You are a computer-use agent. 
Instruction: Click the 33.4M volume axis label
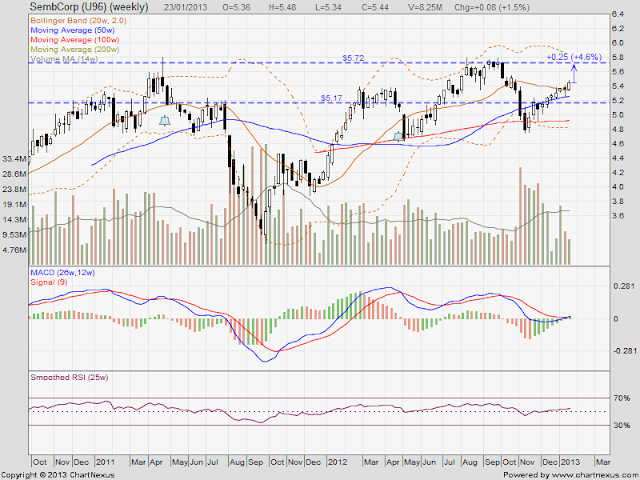click(14, 159)
